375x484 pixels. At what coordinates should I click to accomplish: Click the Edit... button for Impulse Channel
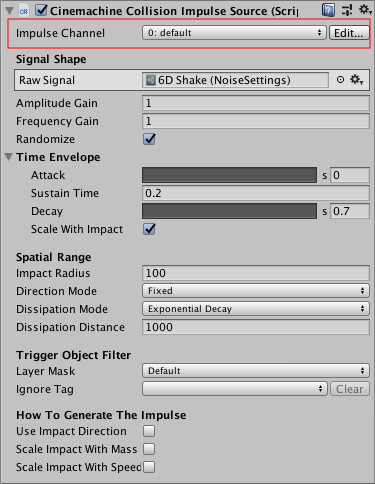[x=349, y=33]
